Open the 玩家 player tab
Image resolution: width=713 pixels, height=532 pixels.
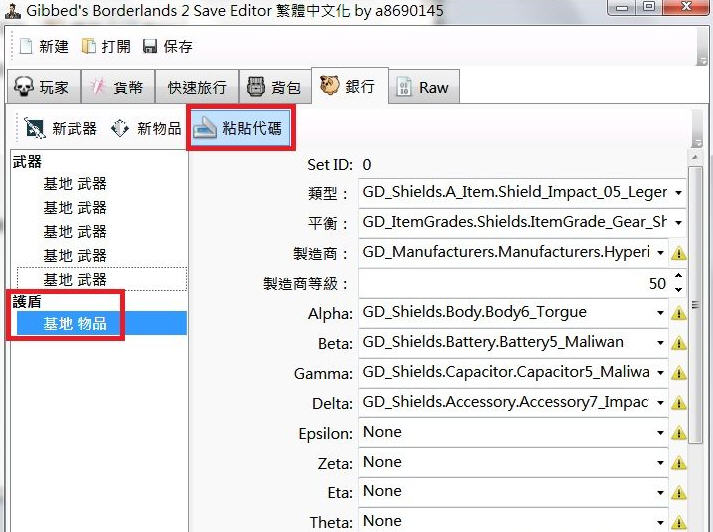click(44, 86)
